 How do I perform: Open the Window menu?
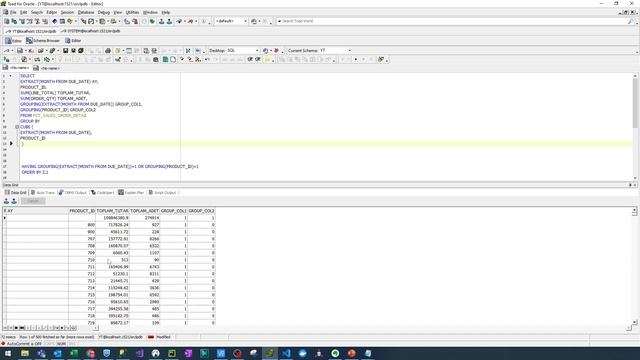click(150, 13)
